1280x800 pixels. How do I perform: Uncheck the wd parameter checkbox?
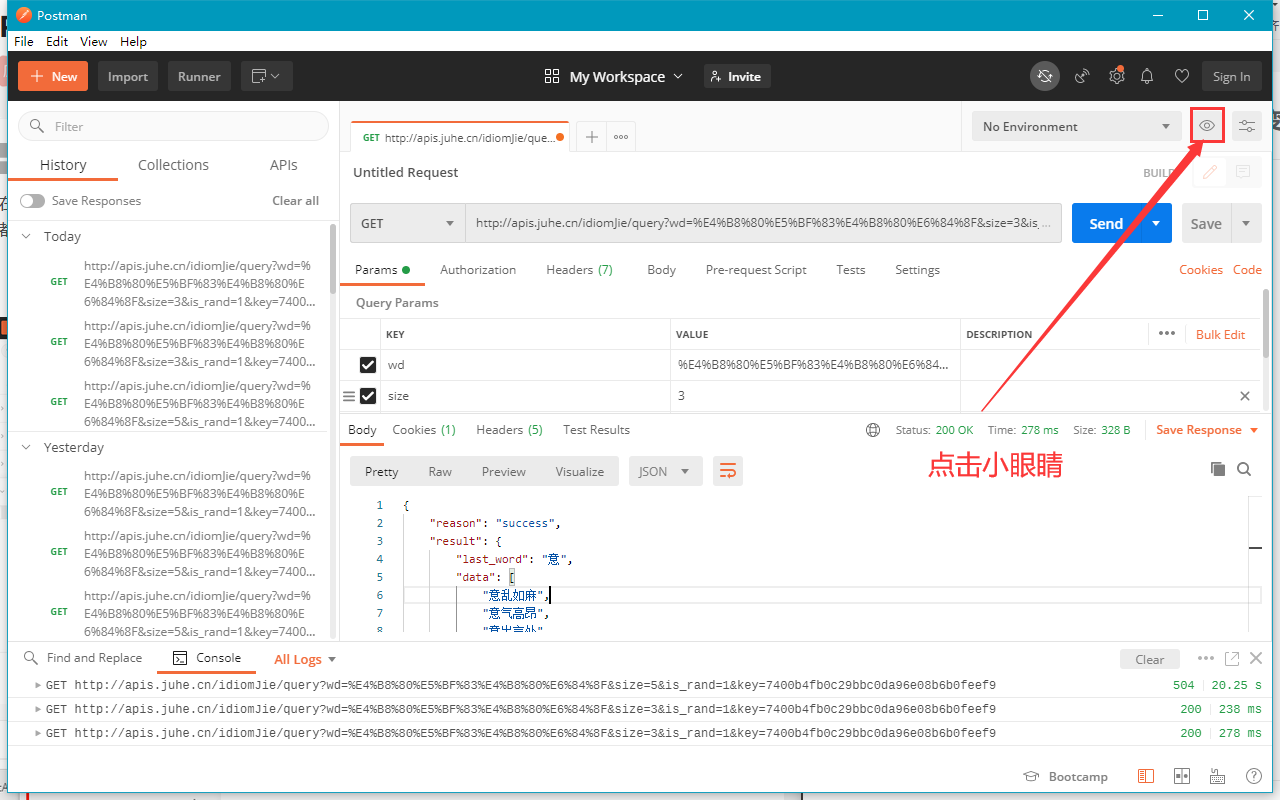[x=368, y=365]
